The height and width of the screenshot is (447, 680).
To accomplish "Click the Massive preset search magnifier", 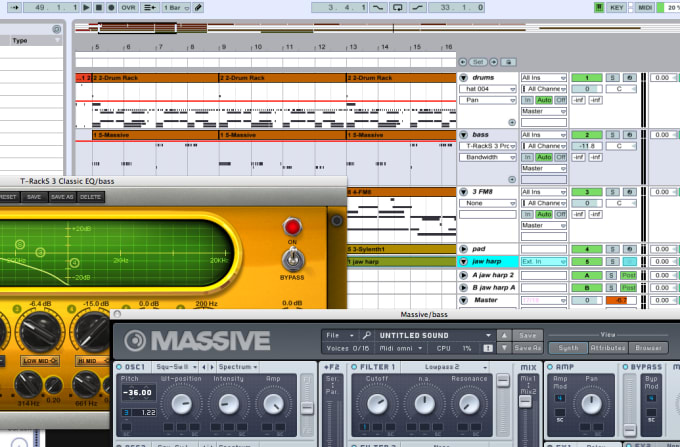I will [366, 335].
